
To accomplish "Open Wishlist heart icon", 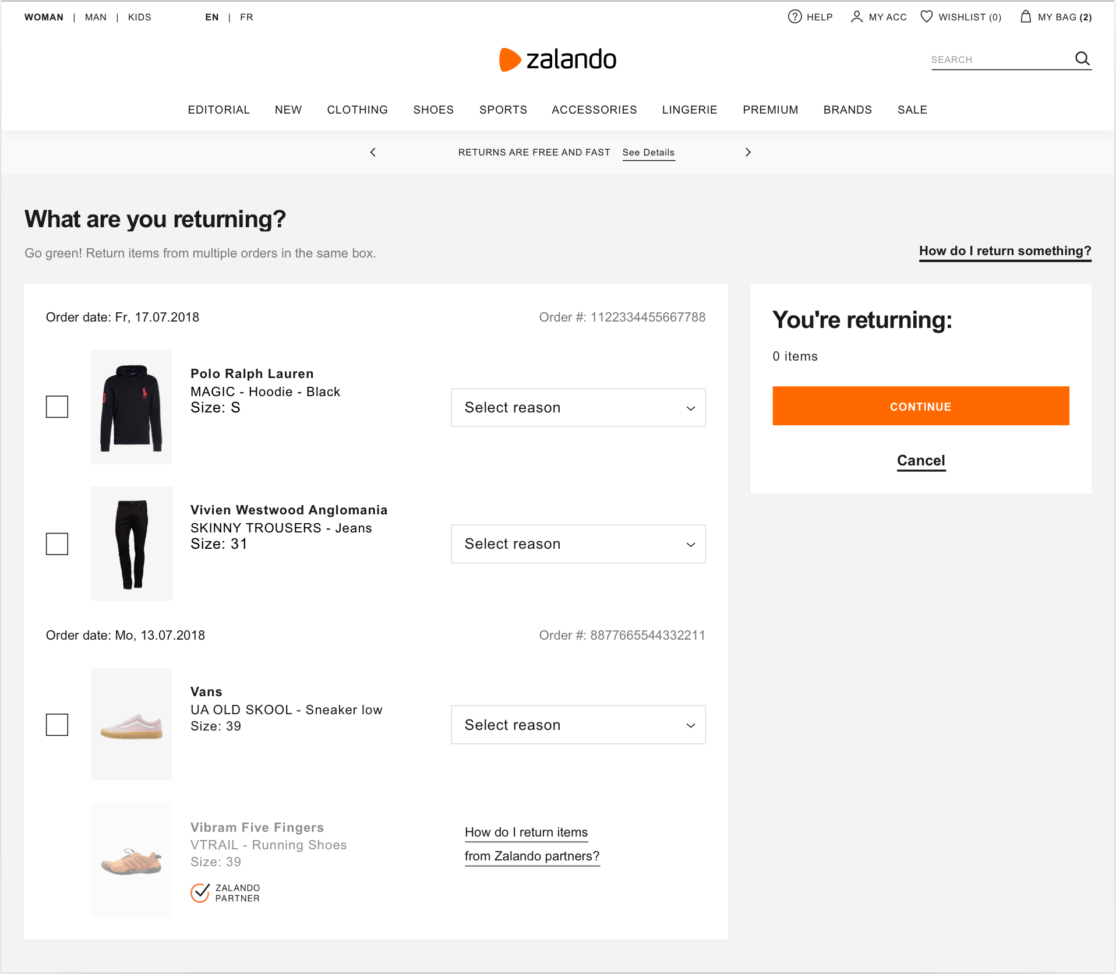I will (927, 17).
